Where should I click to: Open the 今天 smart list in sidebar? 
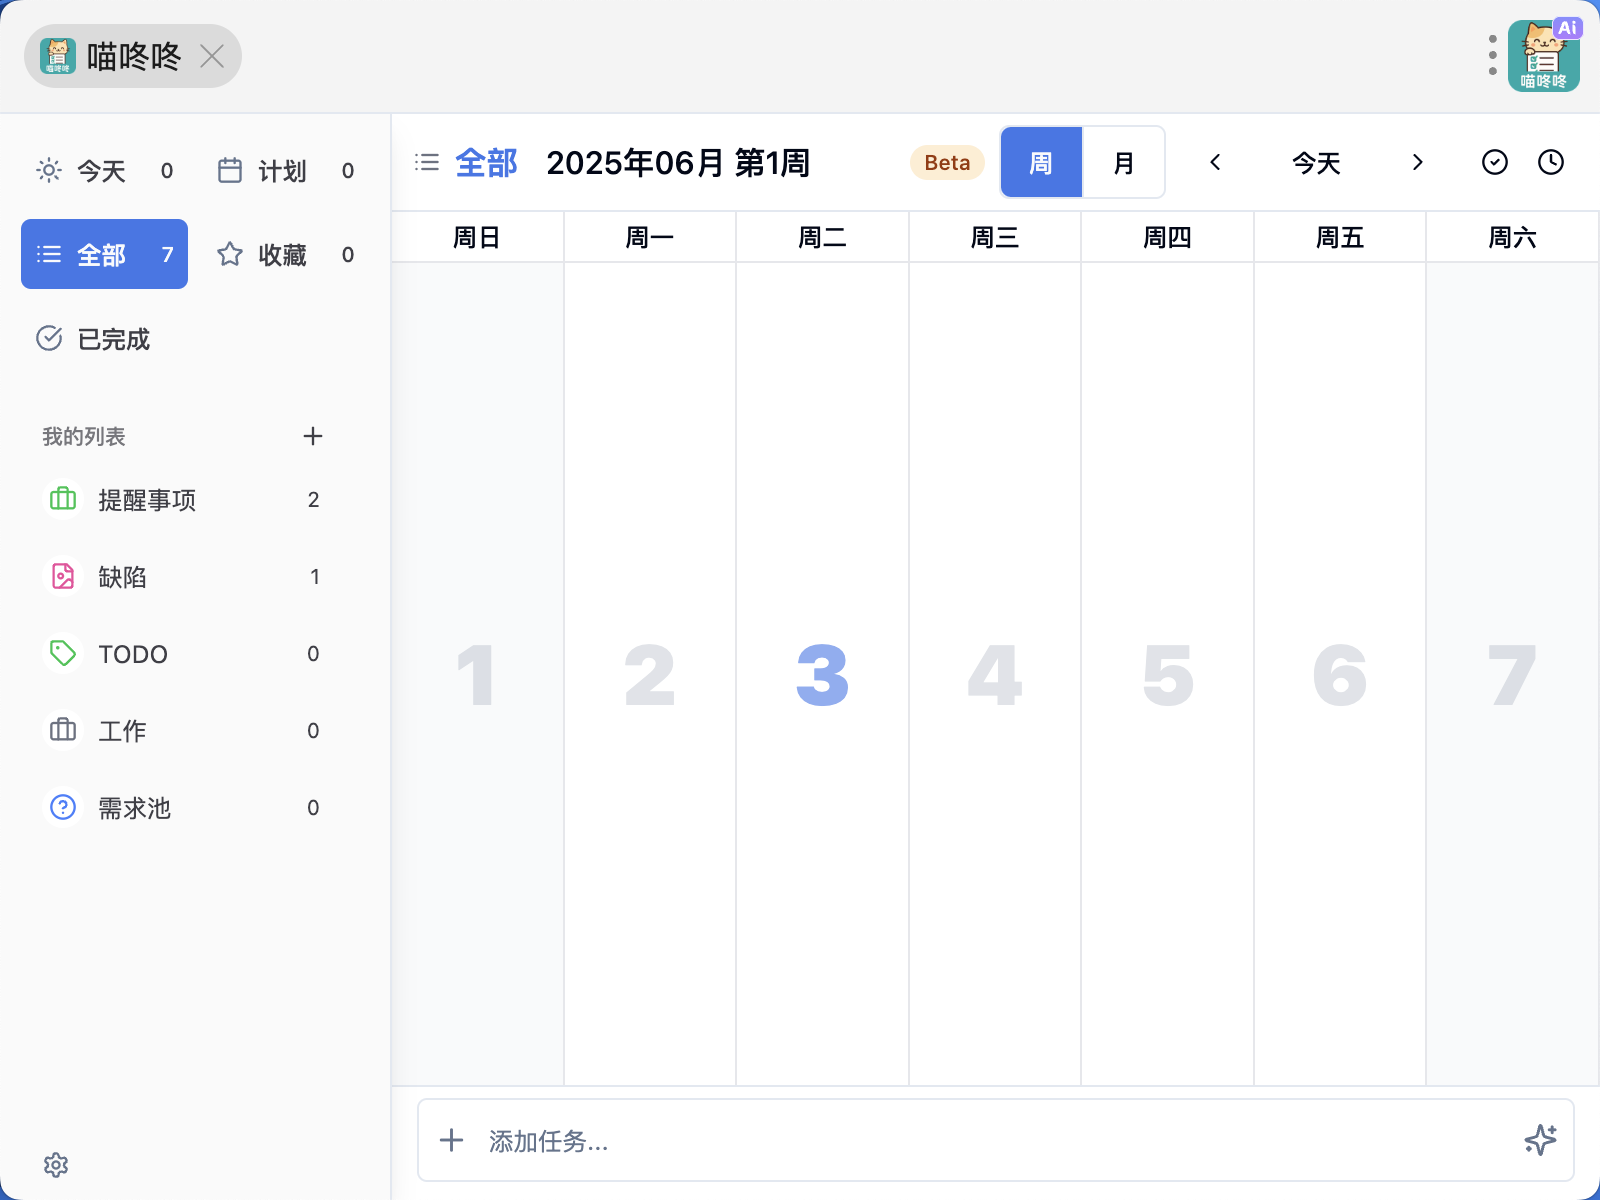coord(104,170)
